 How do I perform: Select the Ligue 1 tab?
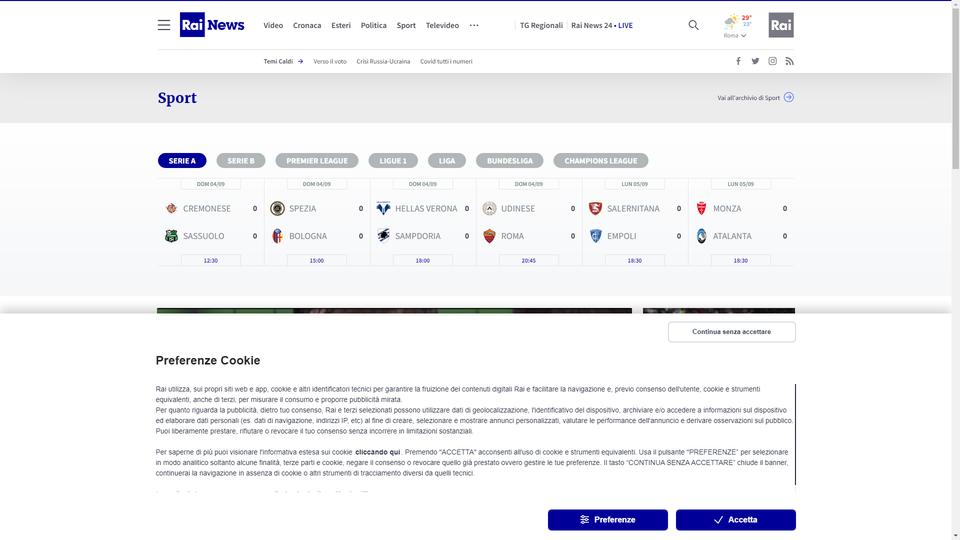[x=393, y=160]
